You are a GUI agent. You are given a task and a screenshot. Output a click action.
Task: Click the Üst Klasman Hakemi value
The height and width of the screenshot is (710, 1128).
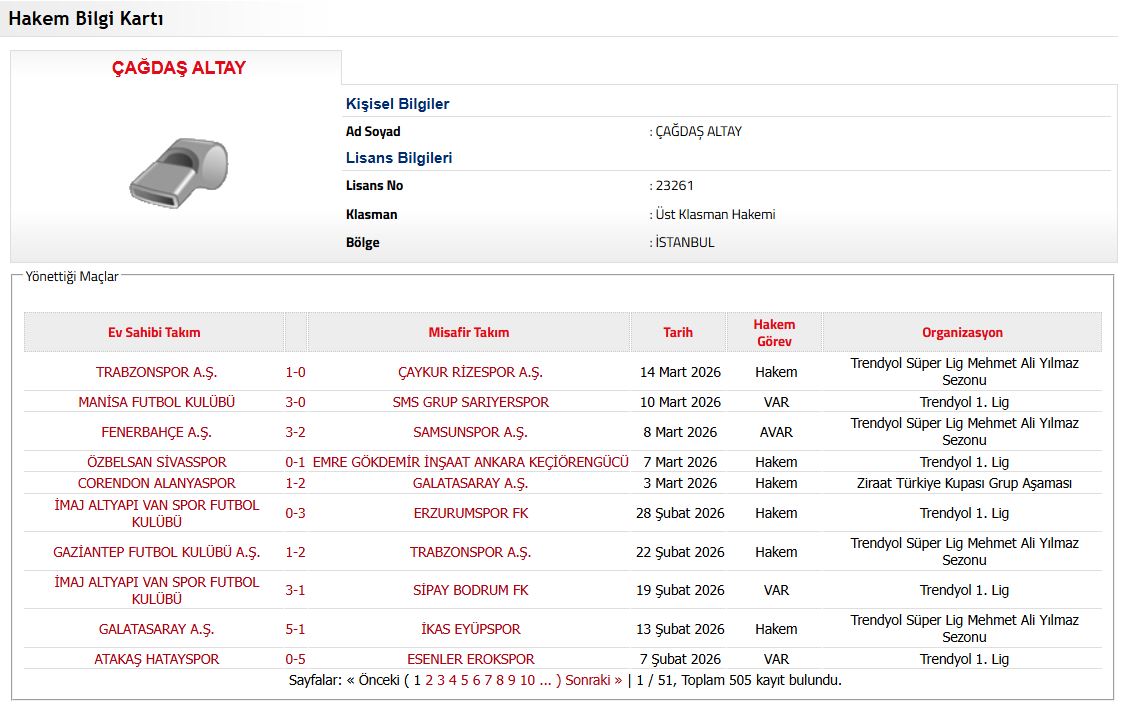tap(715, 214)
